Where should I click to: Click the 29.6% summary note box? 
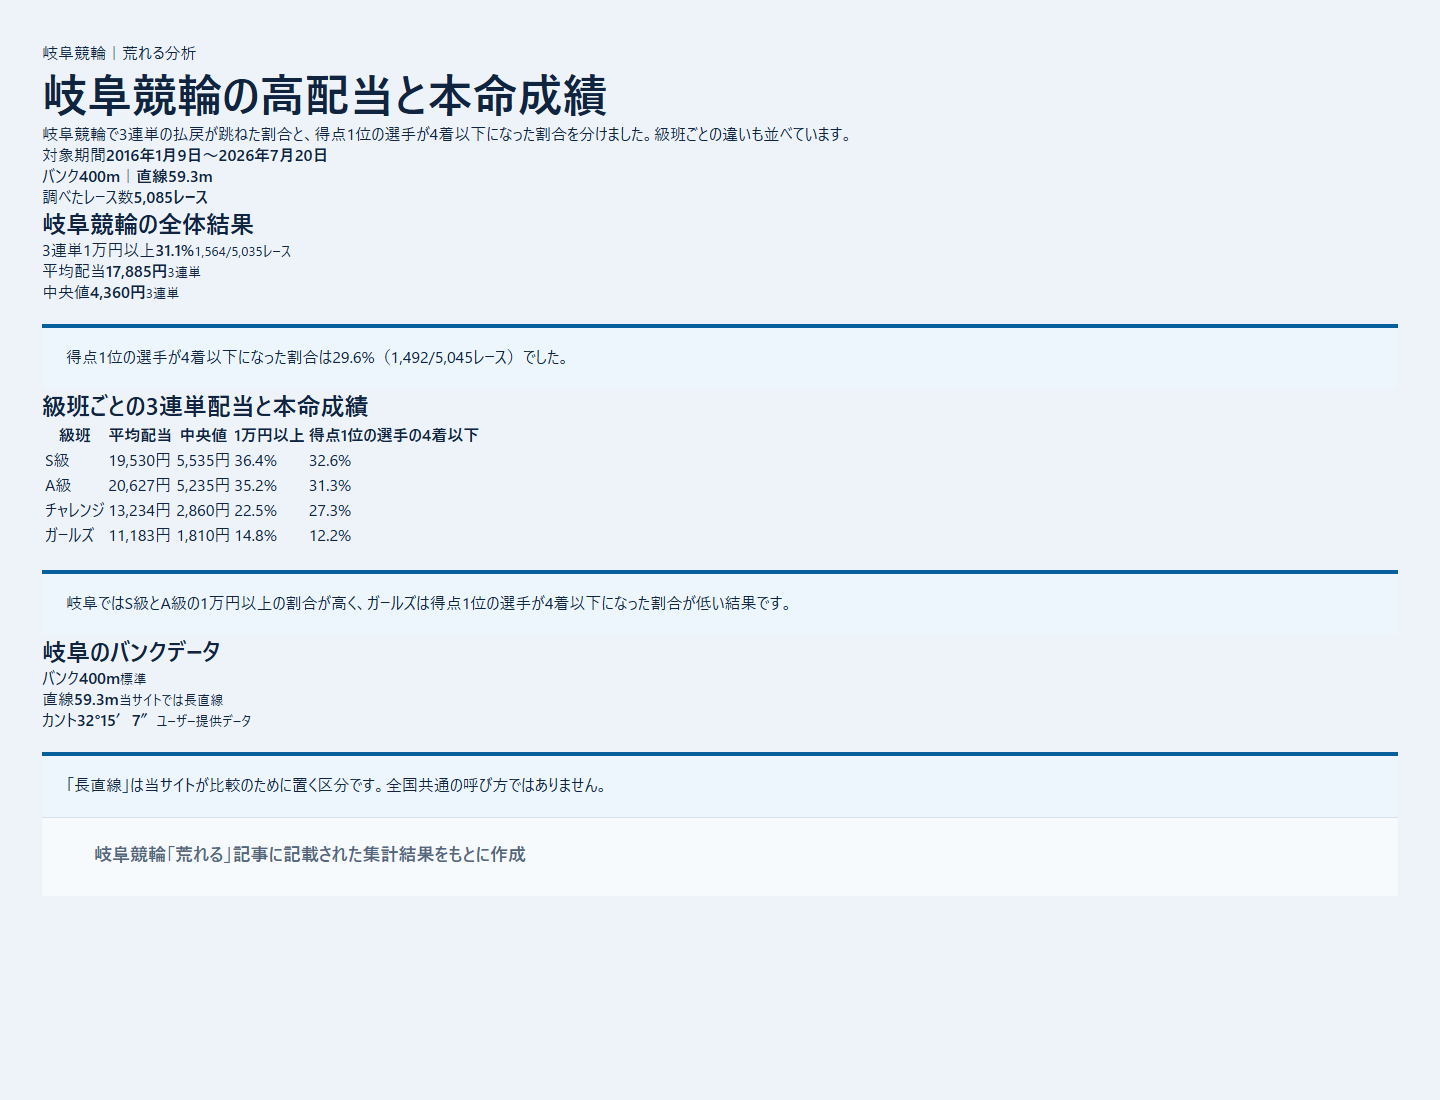720,357
